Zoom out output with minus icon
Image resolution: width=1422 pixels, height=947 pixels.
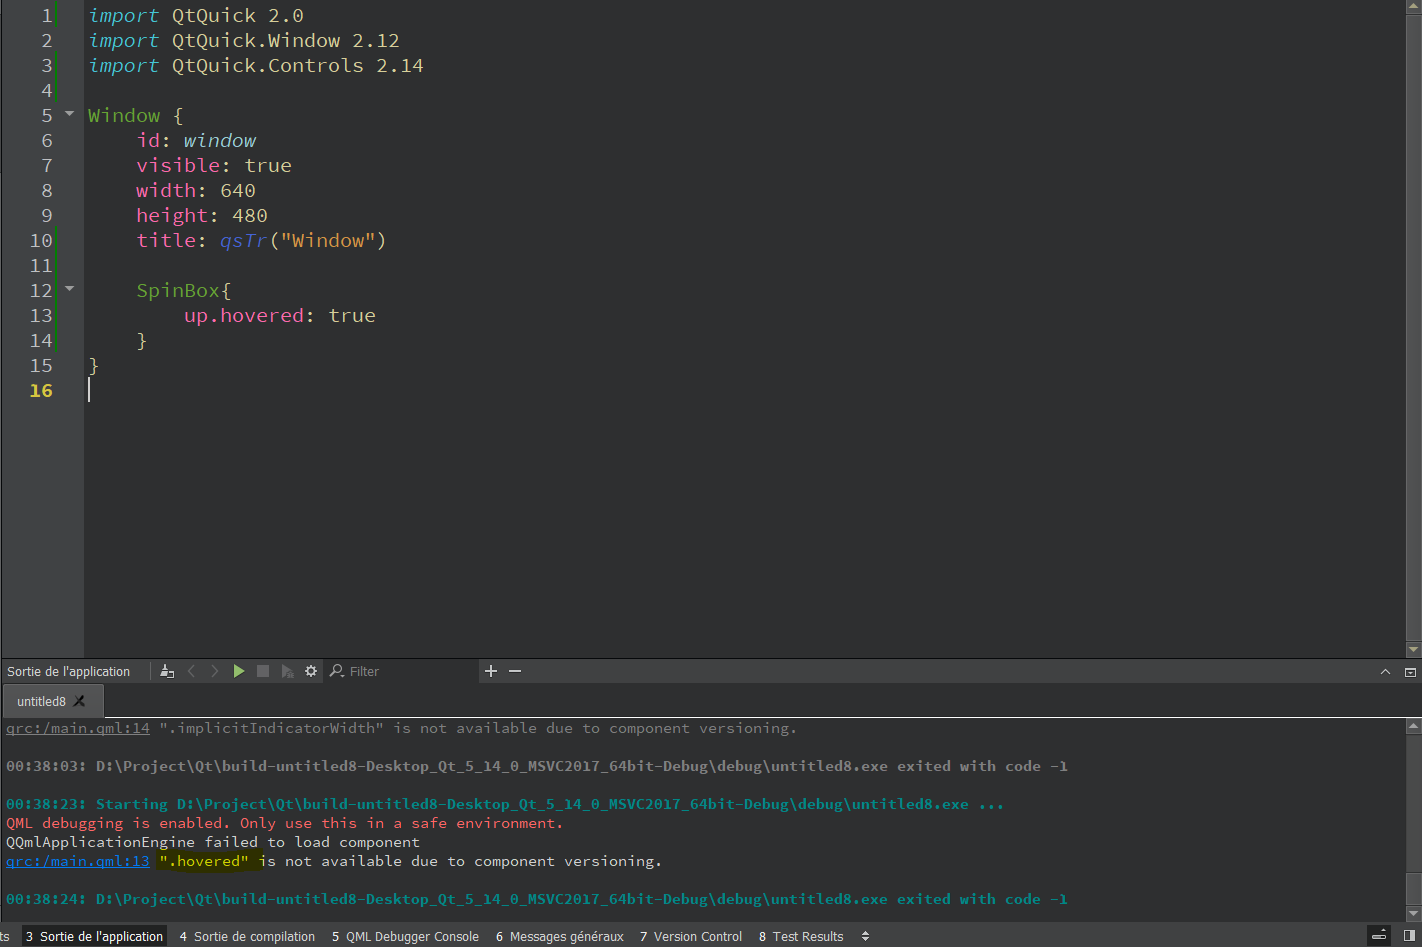(515, 671)
